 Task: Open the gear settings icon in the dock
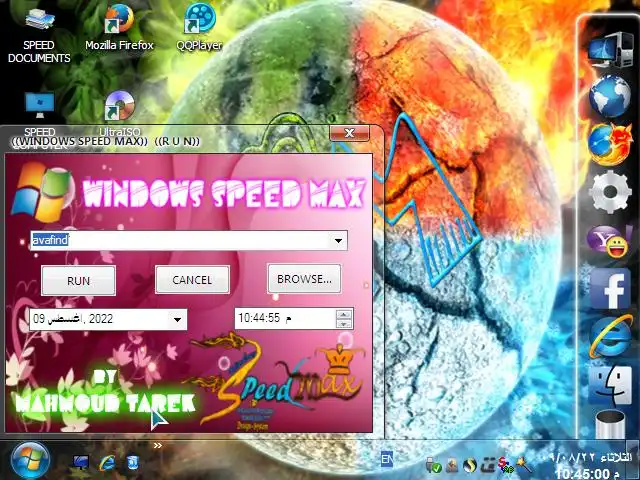(x=610, y=192)
